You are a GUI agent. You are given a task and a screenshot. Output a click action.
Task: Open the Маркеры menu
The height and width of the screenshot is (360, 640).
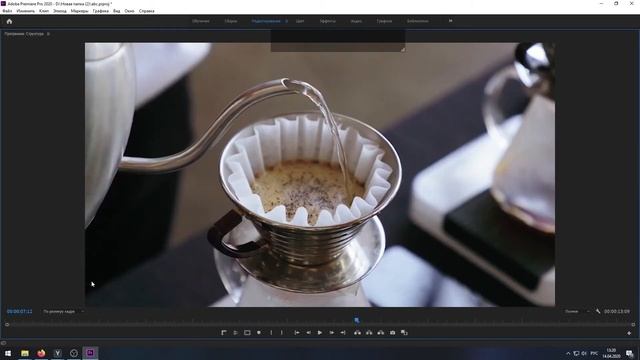(x=79, y=11)
